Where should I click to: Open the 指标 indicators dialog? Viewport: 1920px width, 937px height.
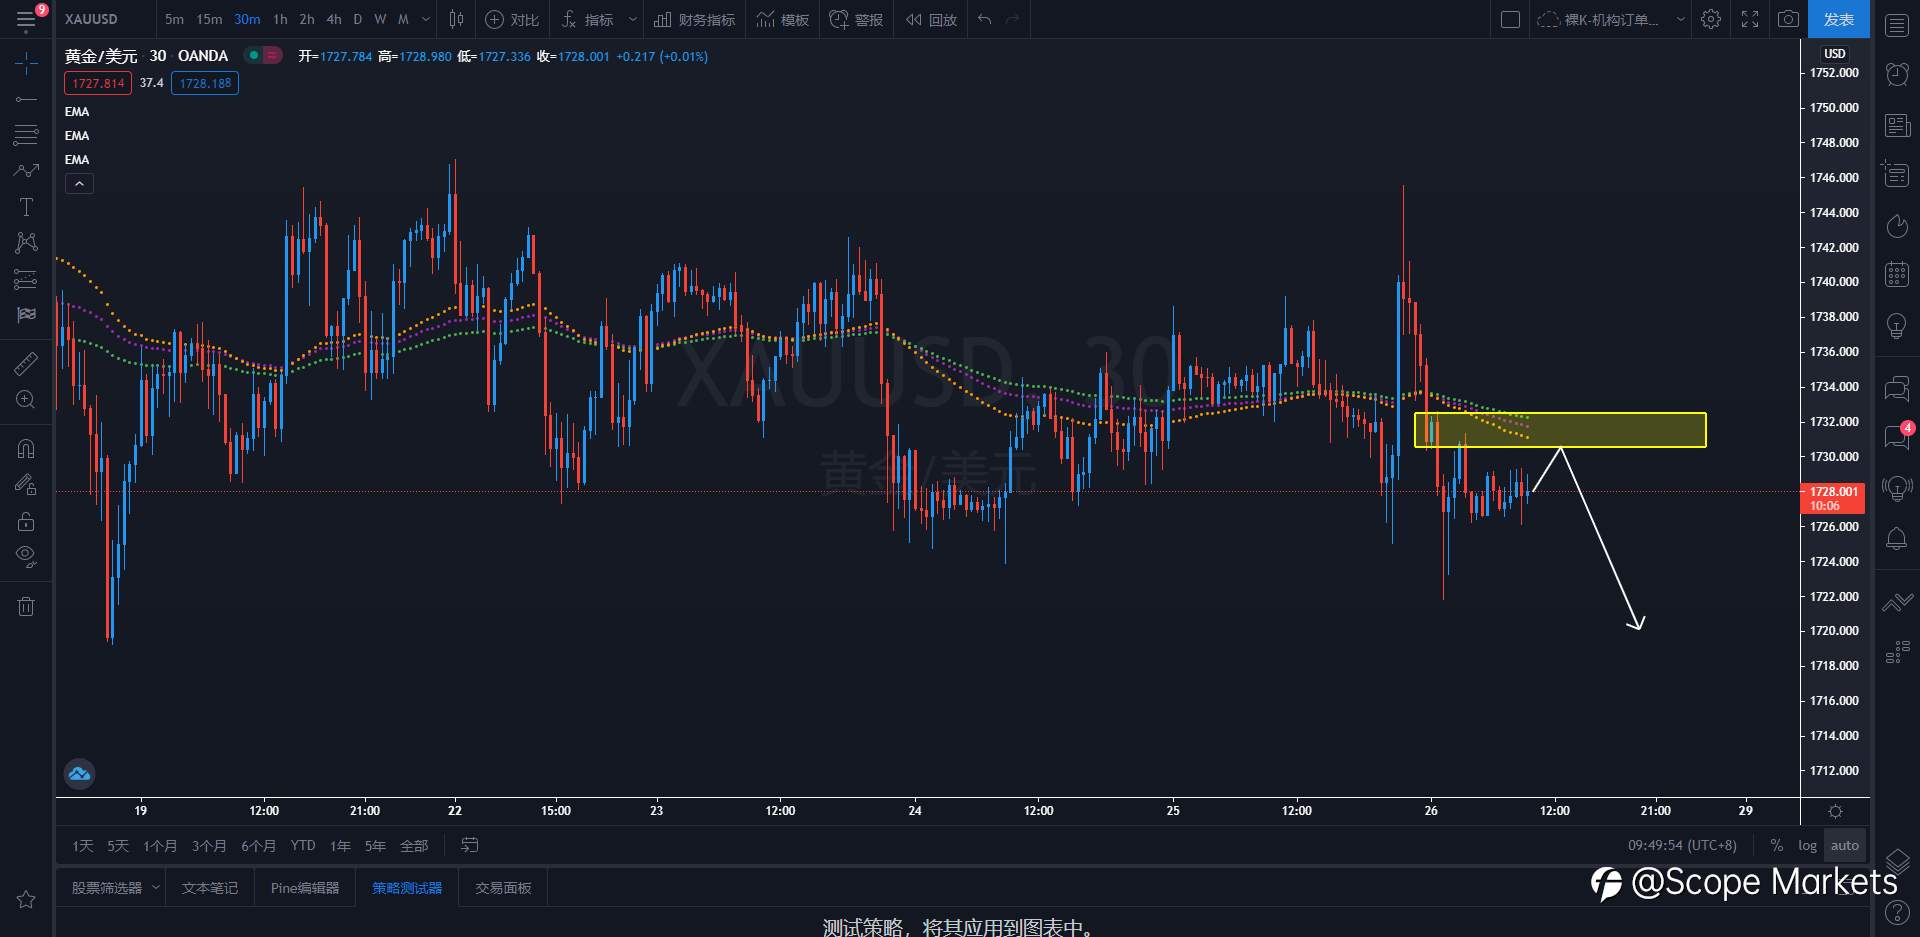click(588, 19)
